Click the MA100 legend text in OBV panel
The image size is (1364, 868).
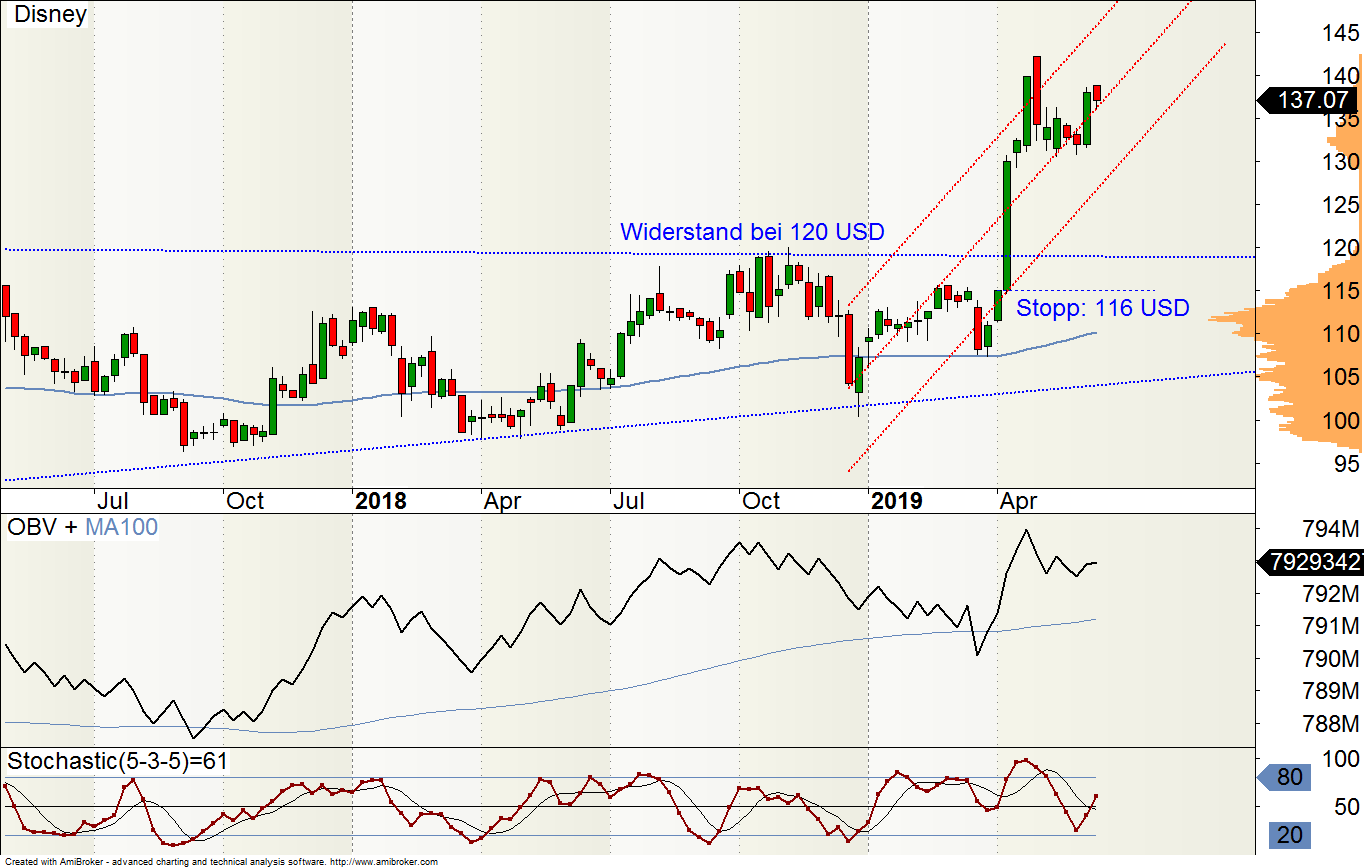(121, 528)
